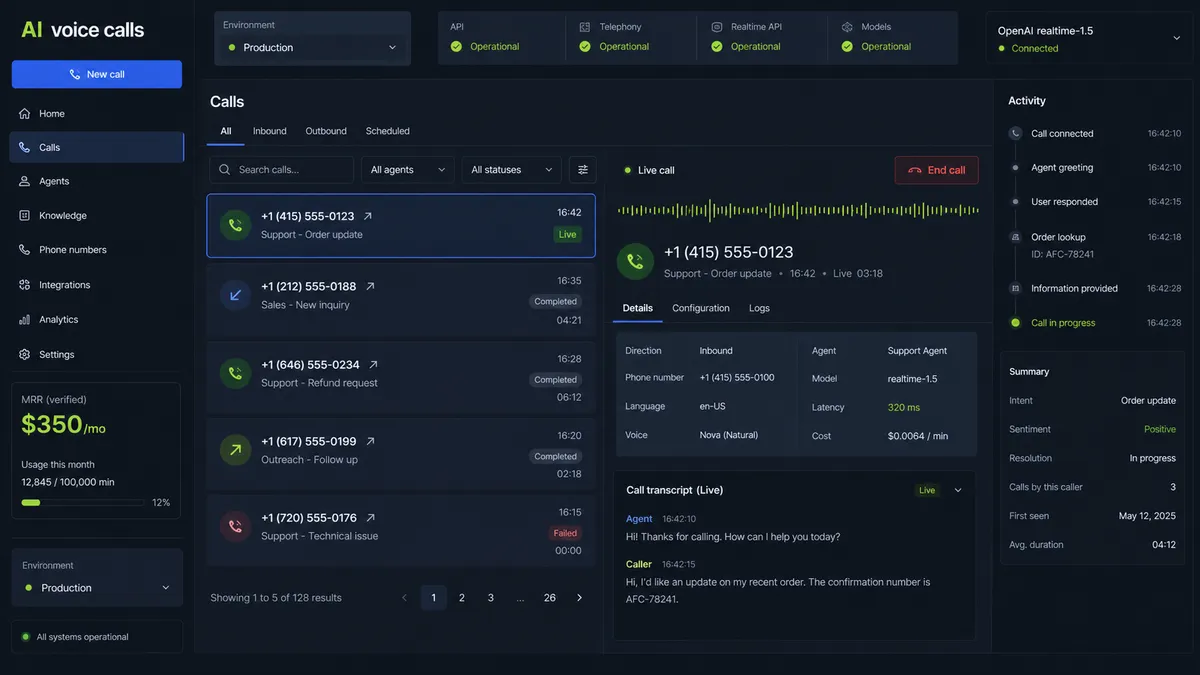Image resolution: width=1200 pixels, height=675 pixels.
Task: Click the live call audio waveform
Action: (x=798, y=210)
